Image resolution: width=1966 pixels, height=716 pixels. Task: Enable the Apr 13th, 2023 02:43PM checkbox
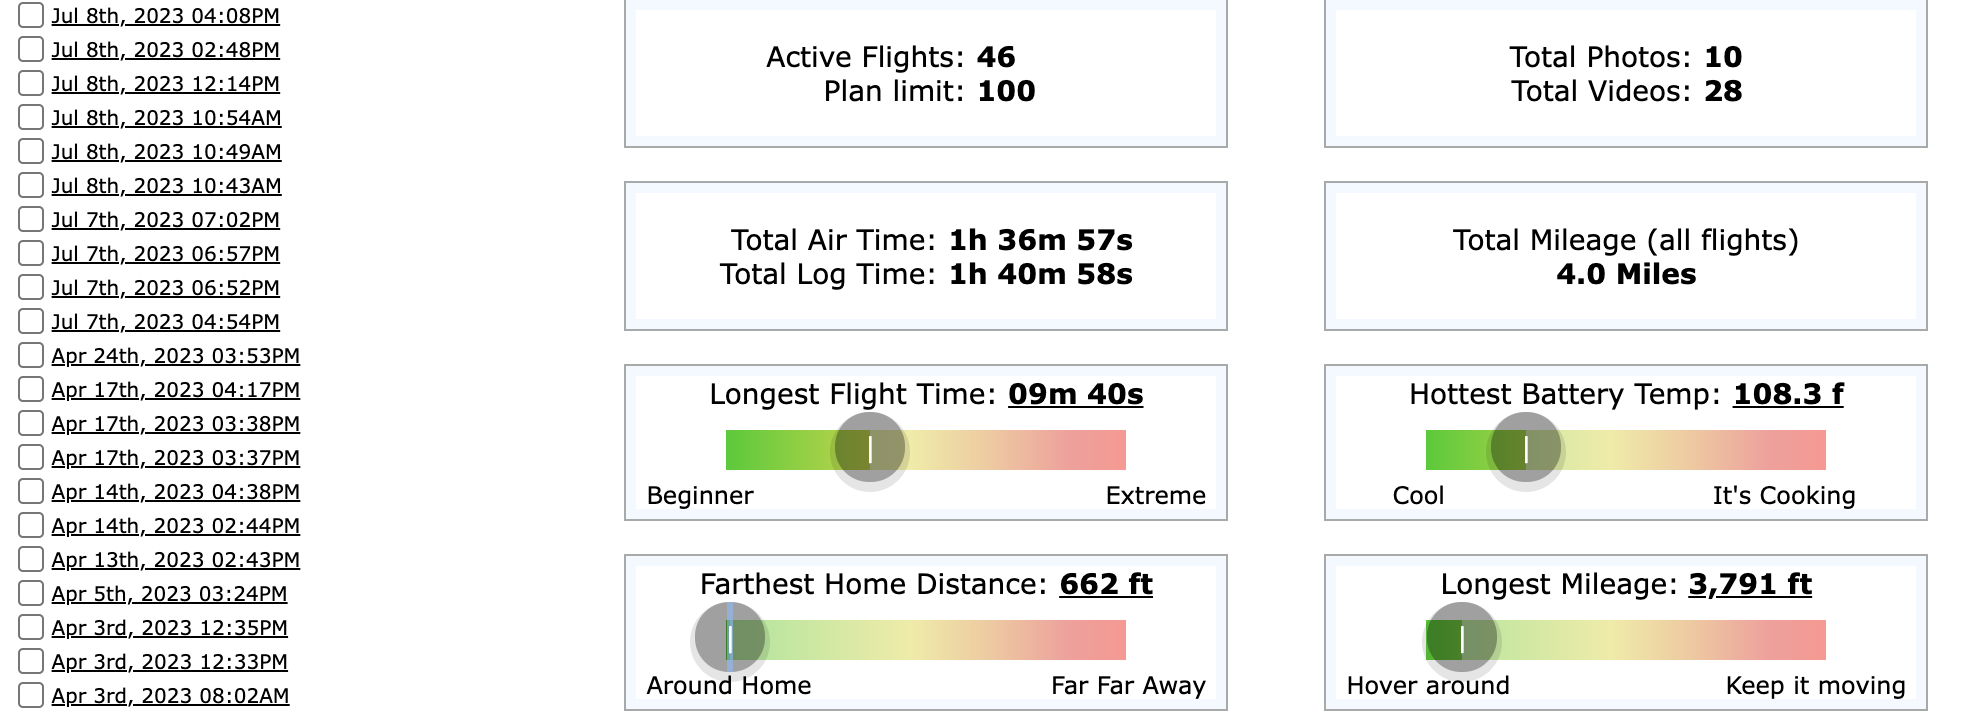click(31, 559)
